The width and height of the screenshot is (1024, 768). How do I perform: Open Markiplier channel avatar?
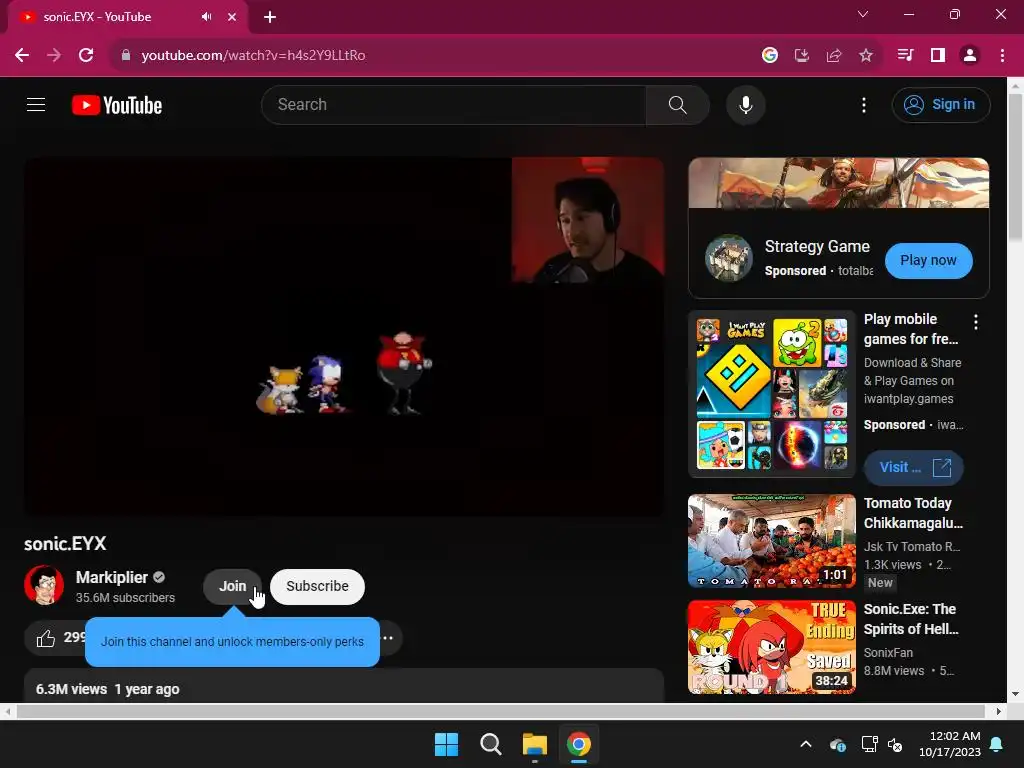tap(44, 585)
